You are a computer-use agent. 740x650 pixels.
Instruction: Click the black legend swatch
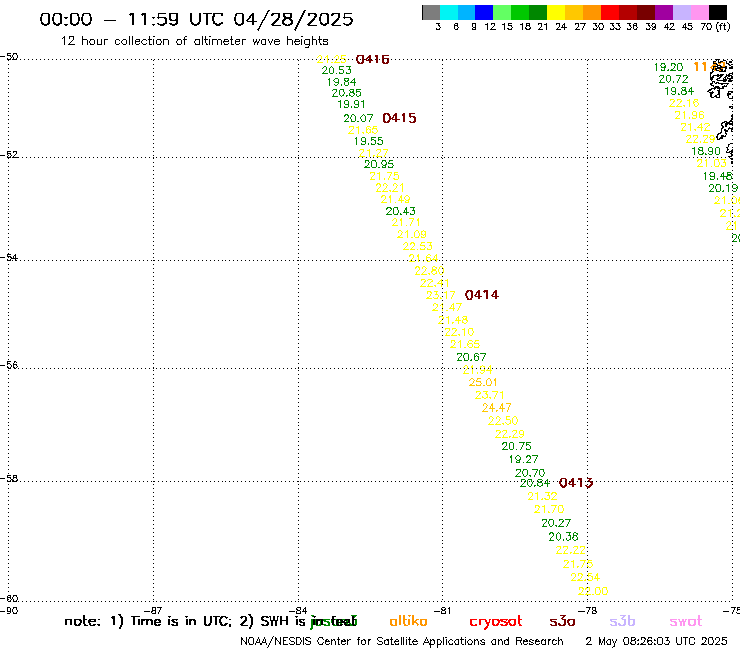tap(718, 12)
